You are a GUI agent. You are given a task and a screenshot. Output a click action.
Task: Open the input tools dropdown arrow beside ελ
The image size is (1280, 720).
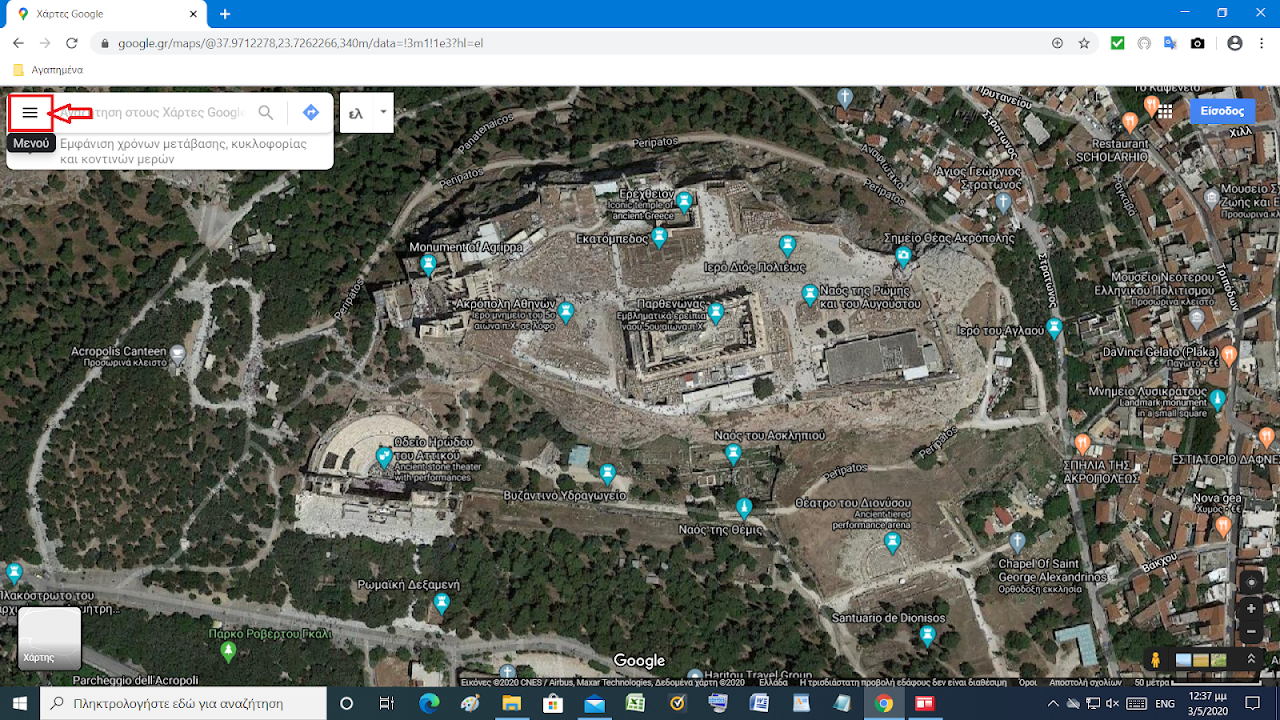pos(383,113)
